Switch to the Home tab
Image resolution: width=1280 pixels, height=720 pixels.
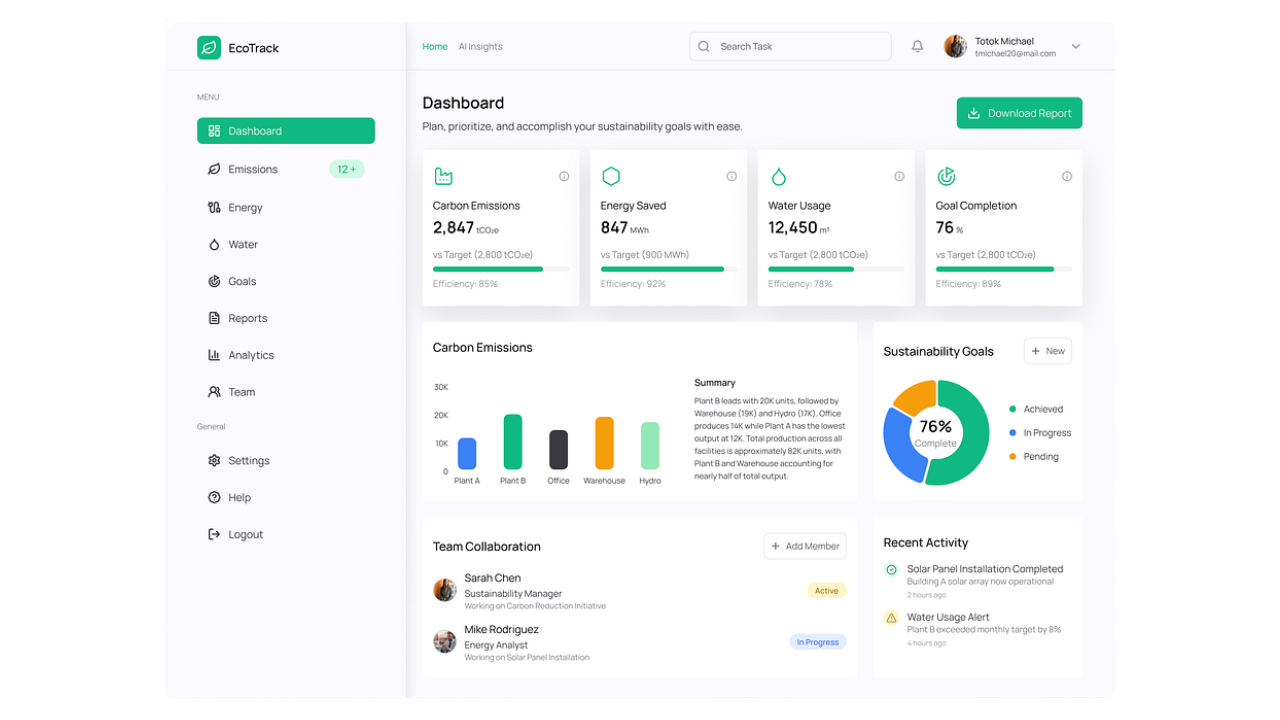pos(435,46)
